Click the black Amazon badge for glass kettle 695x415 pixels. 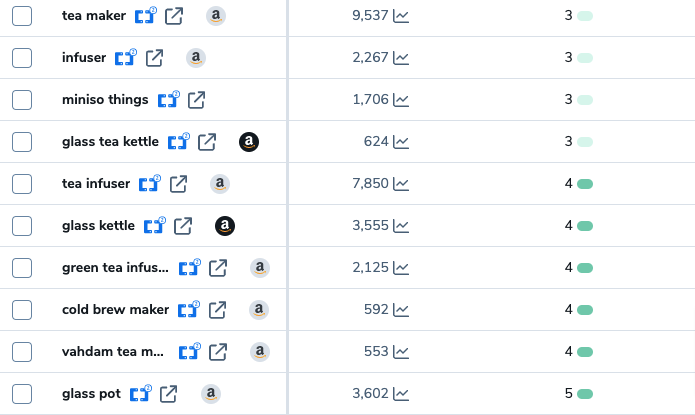click(x=225, y=226)
